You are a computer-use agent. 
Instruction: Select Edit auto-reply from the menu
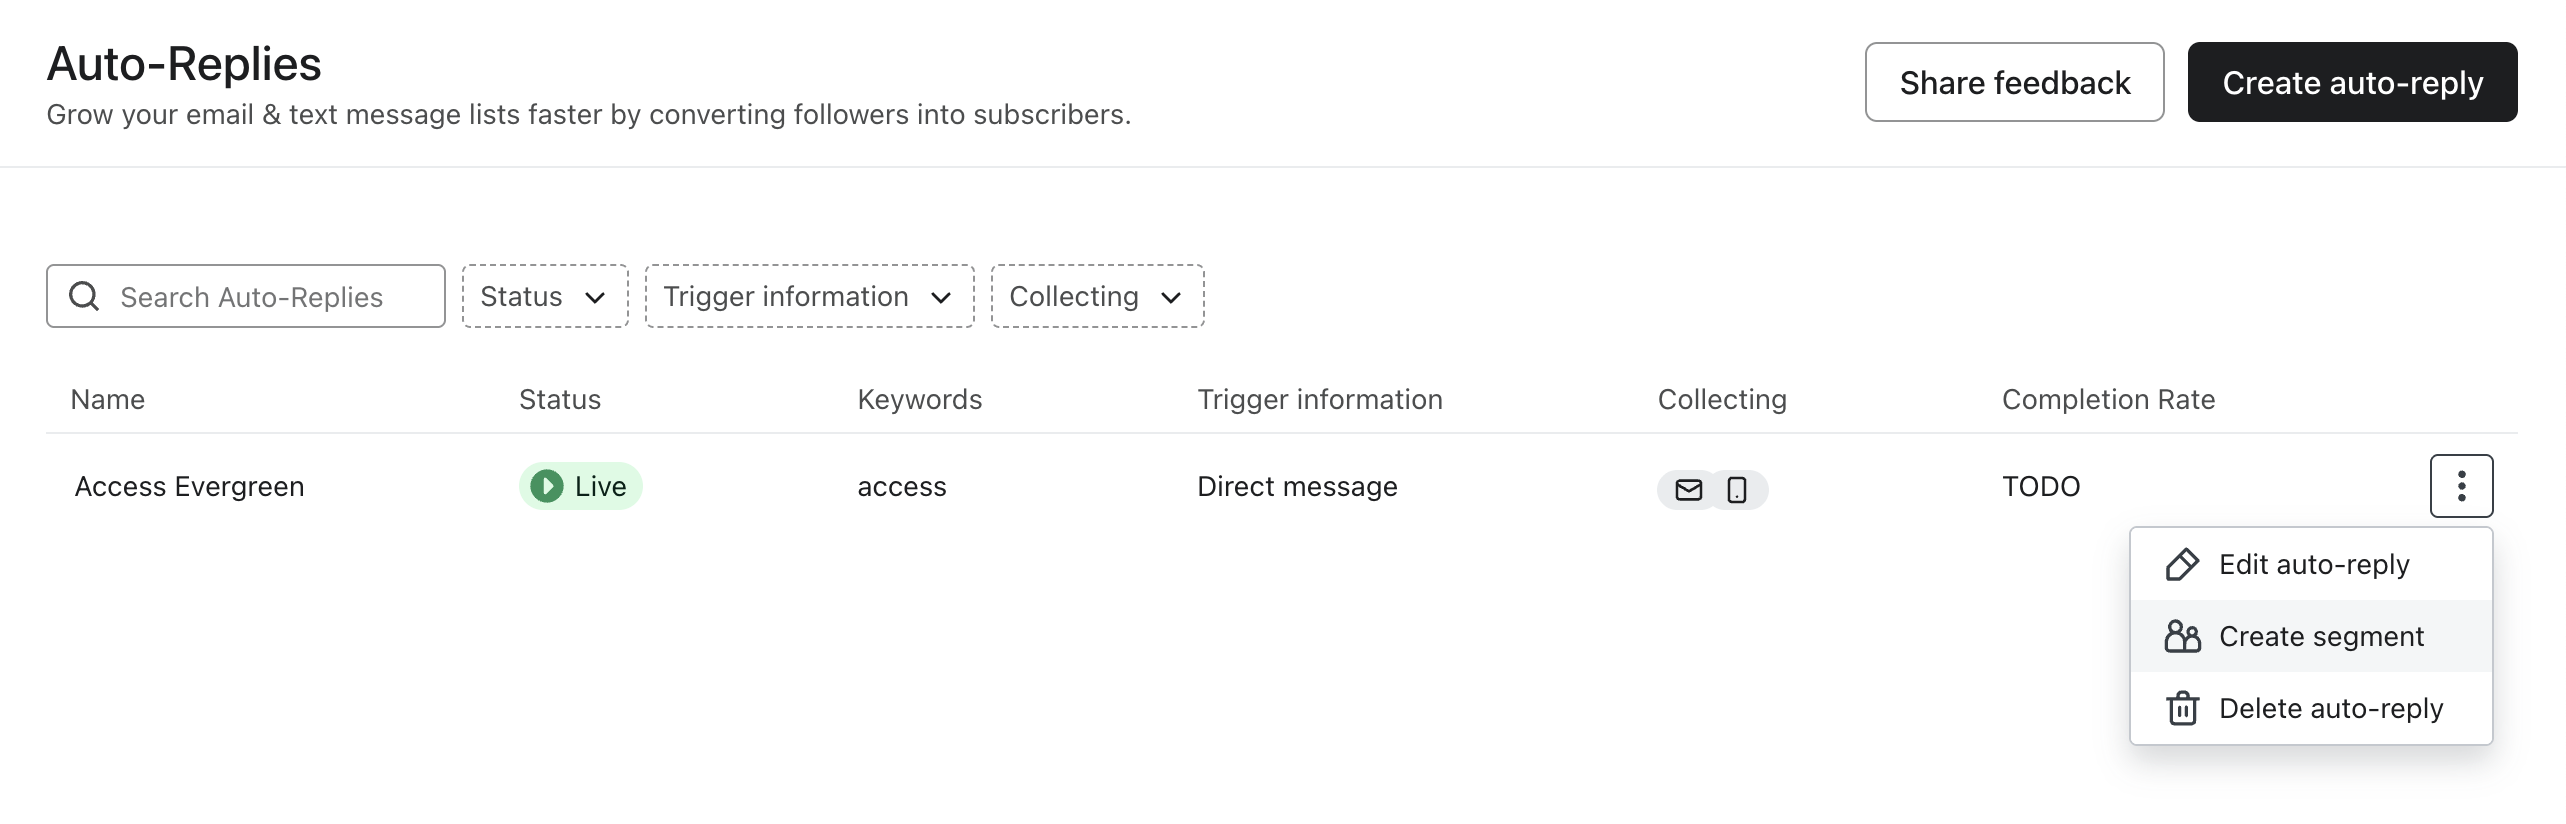coord(2313,565)
